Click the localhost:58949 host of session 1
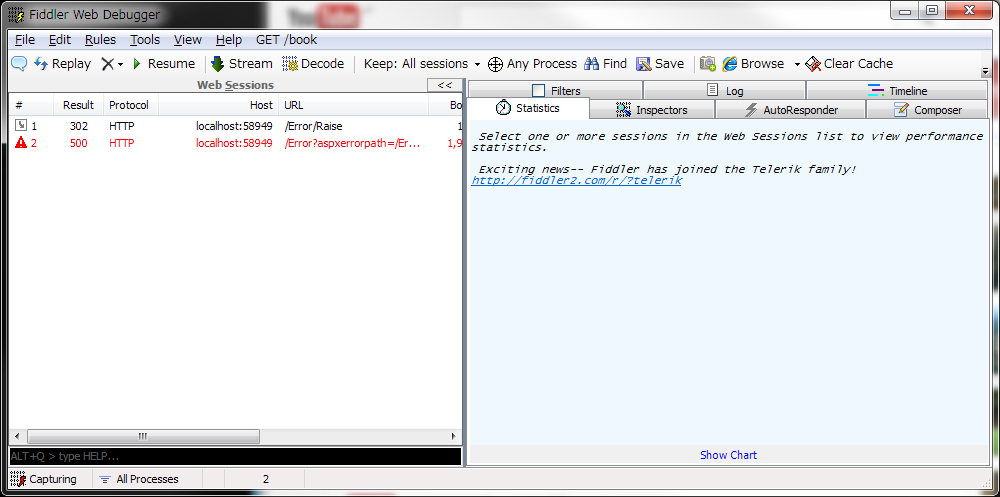Image resolution: width=1000 pixels, height=497 pixels. tap(234, 126)
